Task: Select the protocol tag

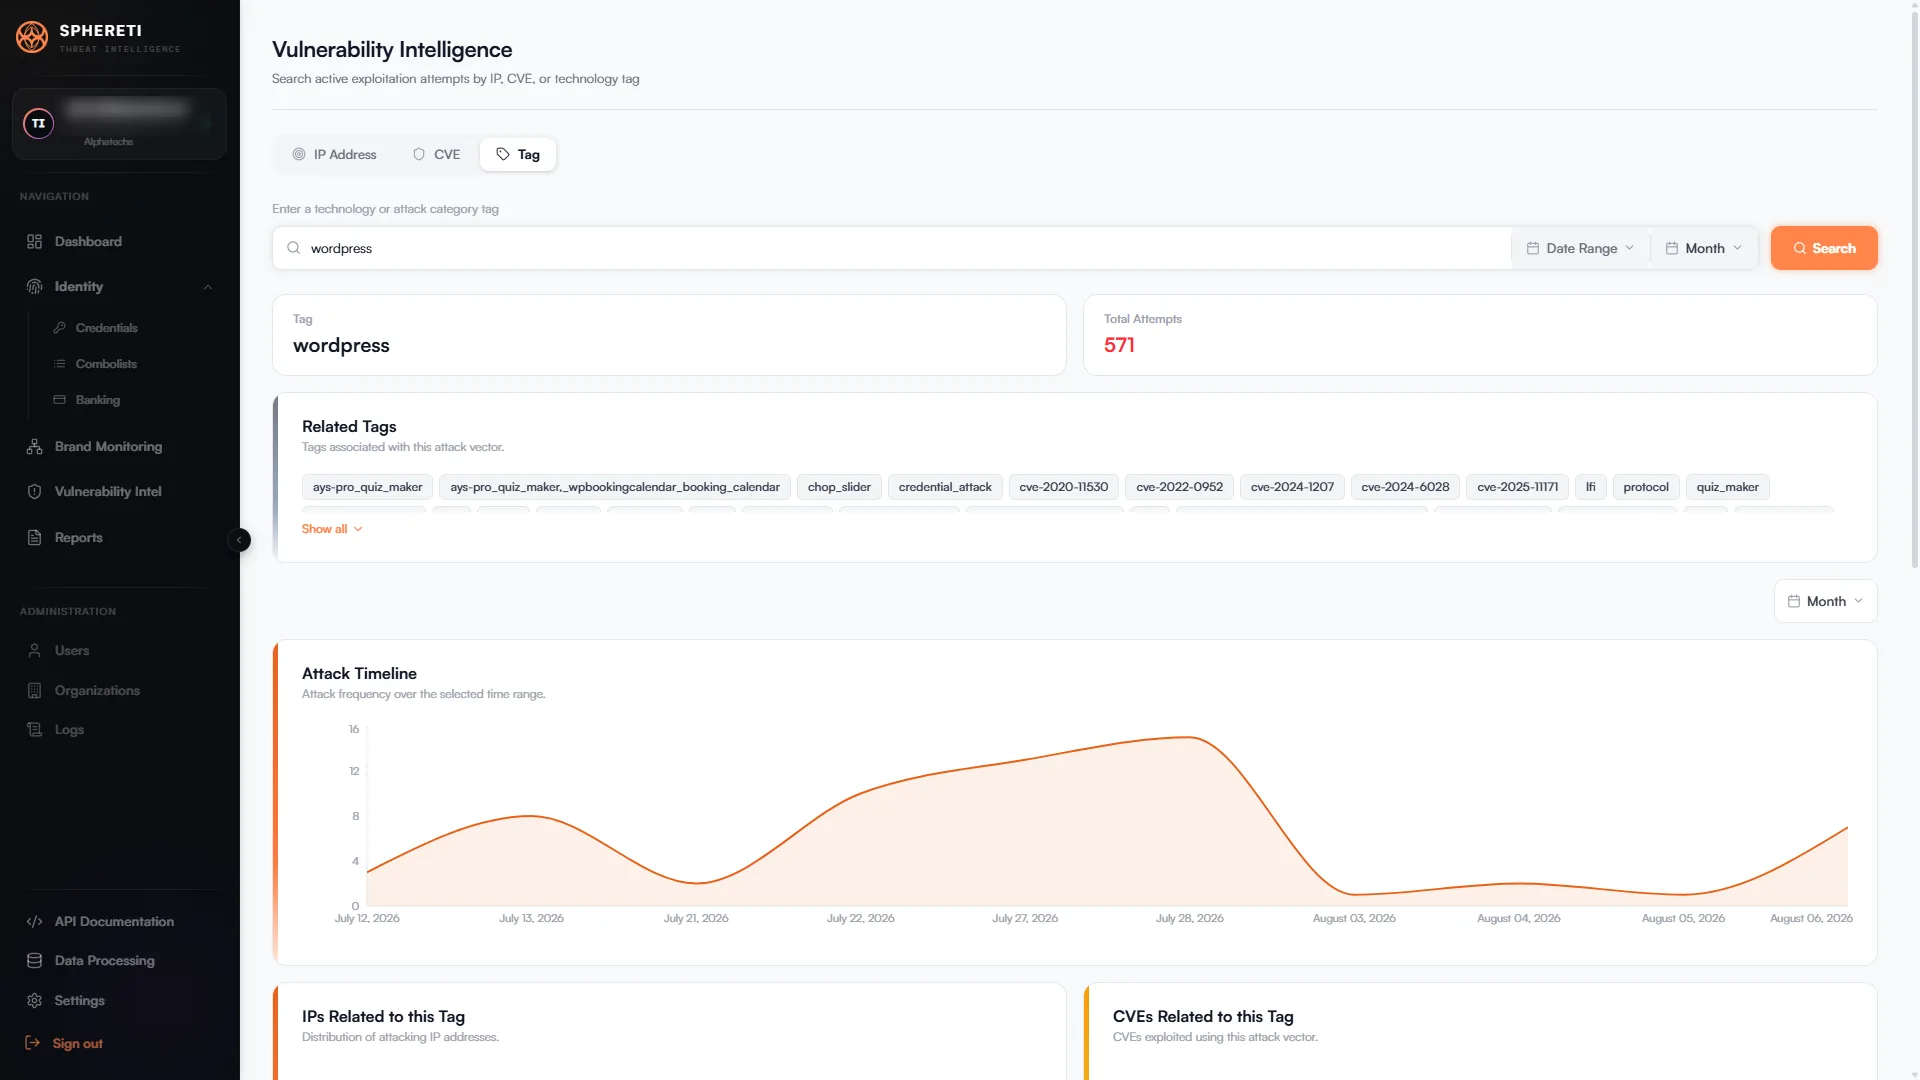Action: 1646,487
